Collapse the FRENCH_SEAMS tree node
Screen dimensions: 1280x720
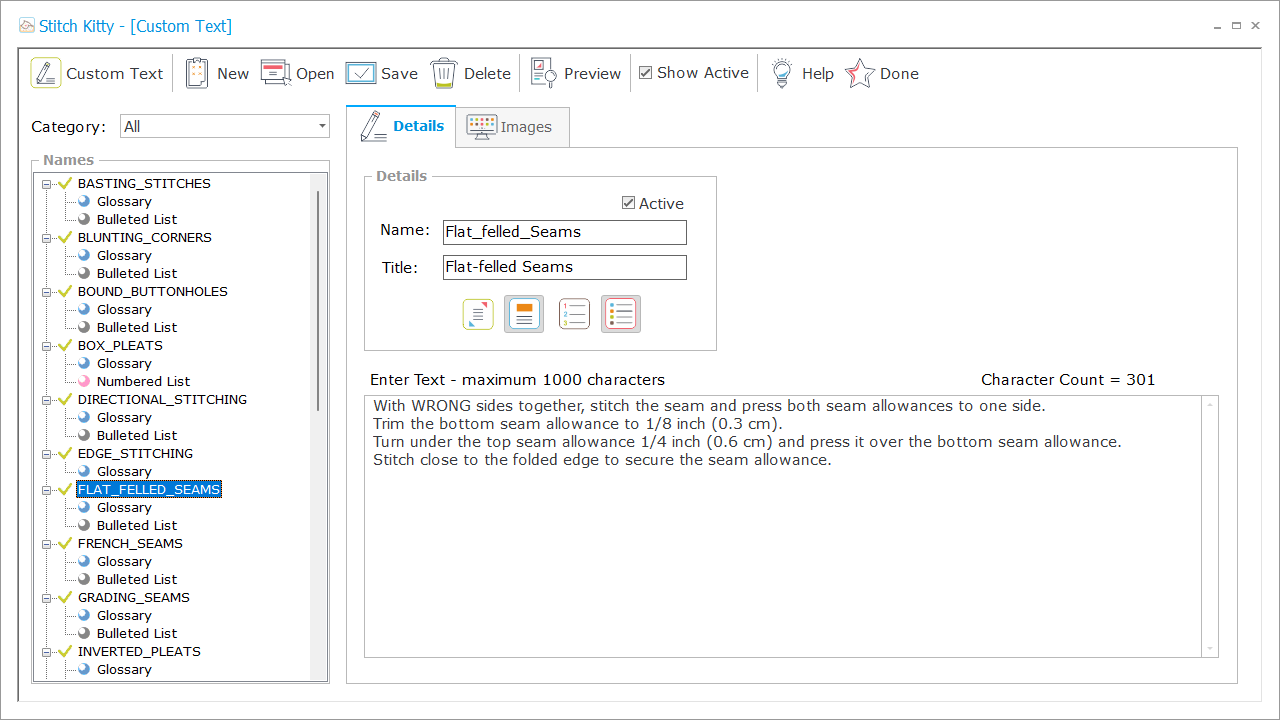[46, 544]
